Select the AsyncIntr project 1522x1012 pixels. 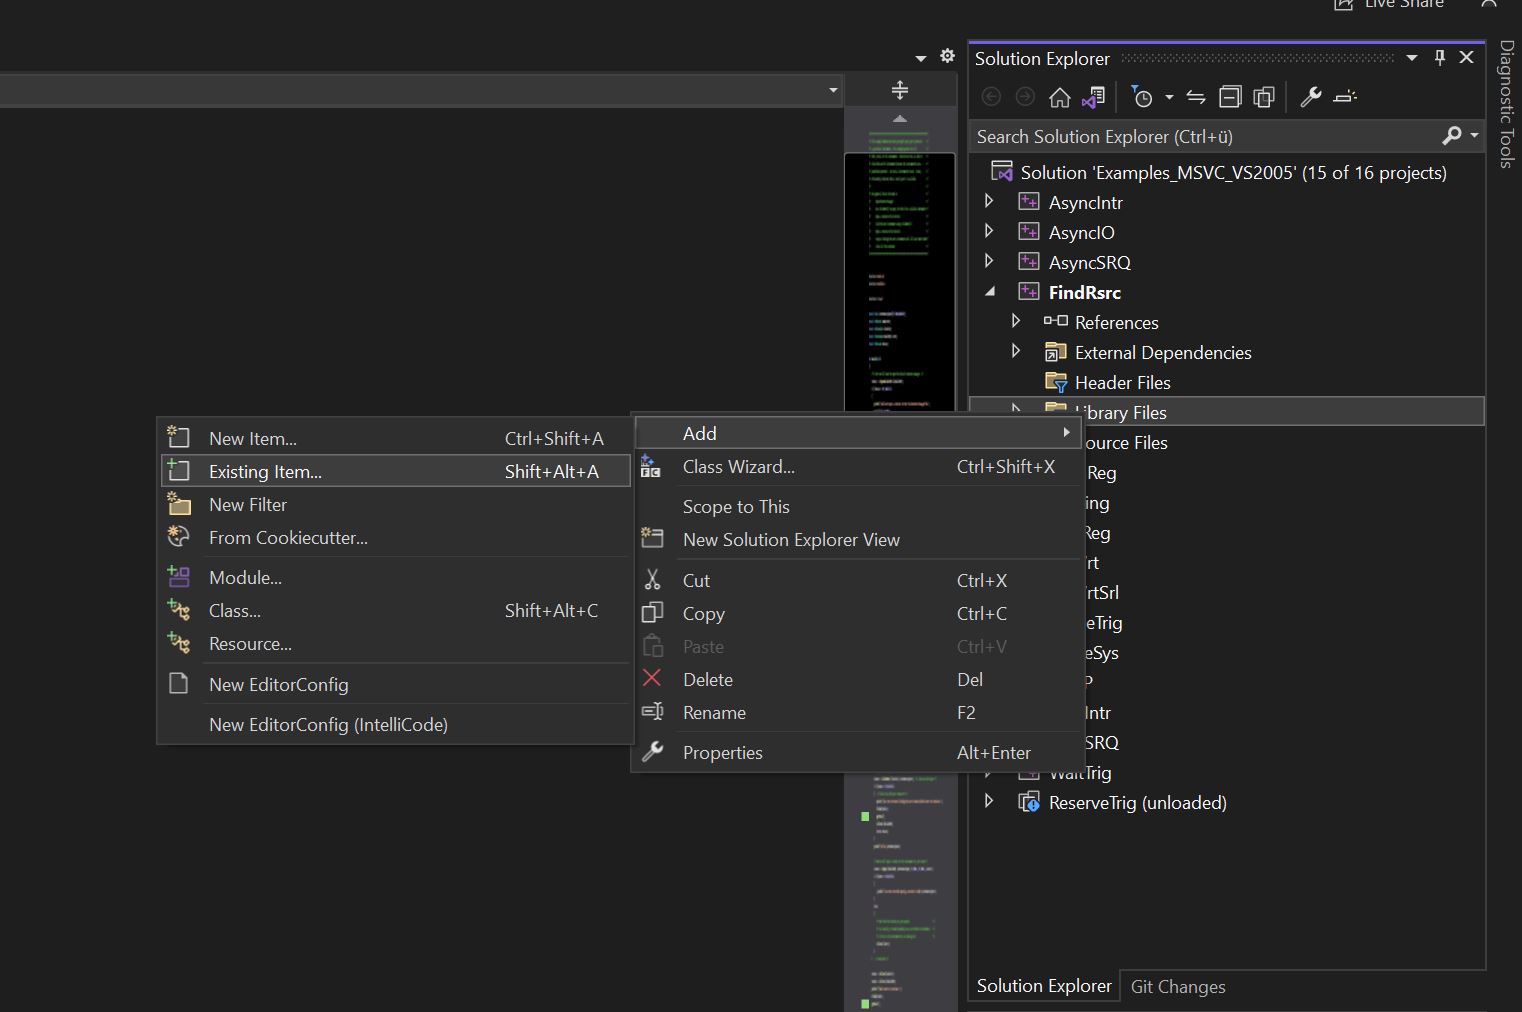point(1085,202)
